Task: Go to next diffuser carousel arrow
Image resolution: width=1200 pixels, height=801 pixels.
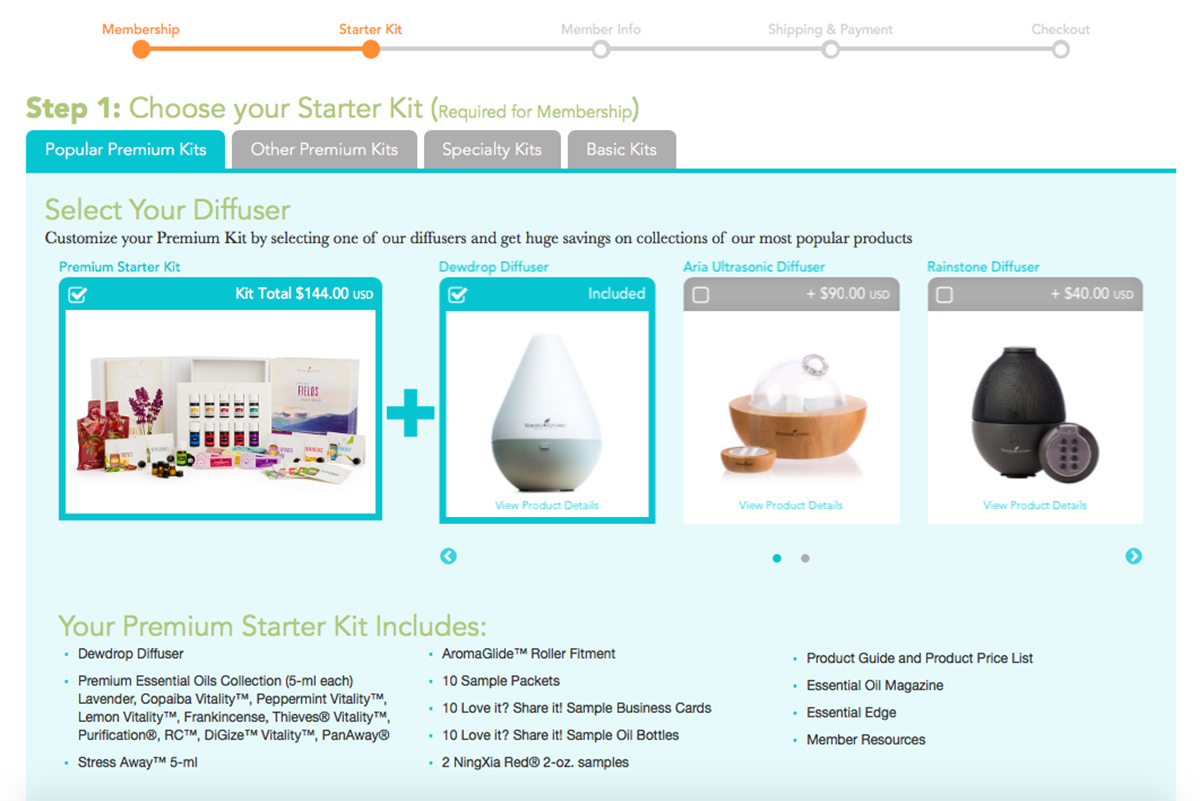Action: click(x=1133, y=556)
